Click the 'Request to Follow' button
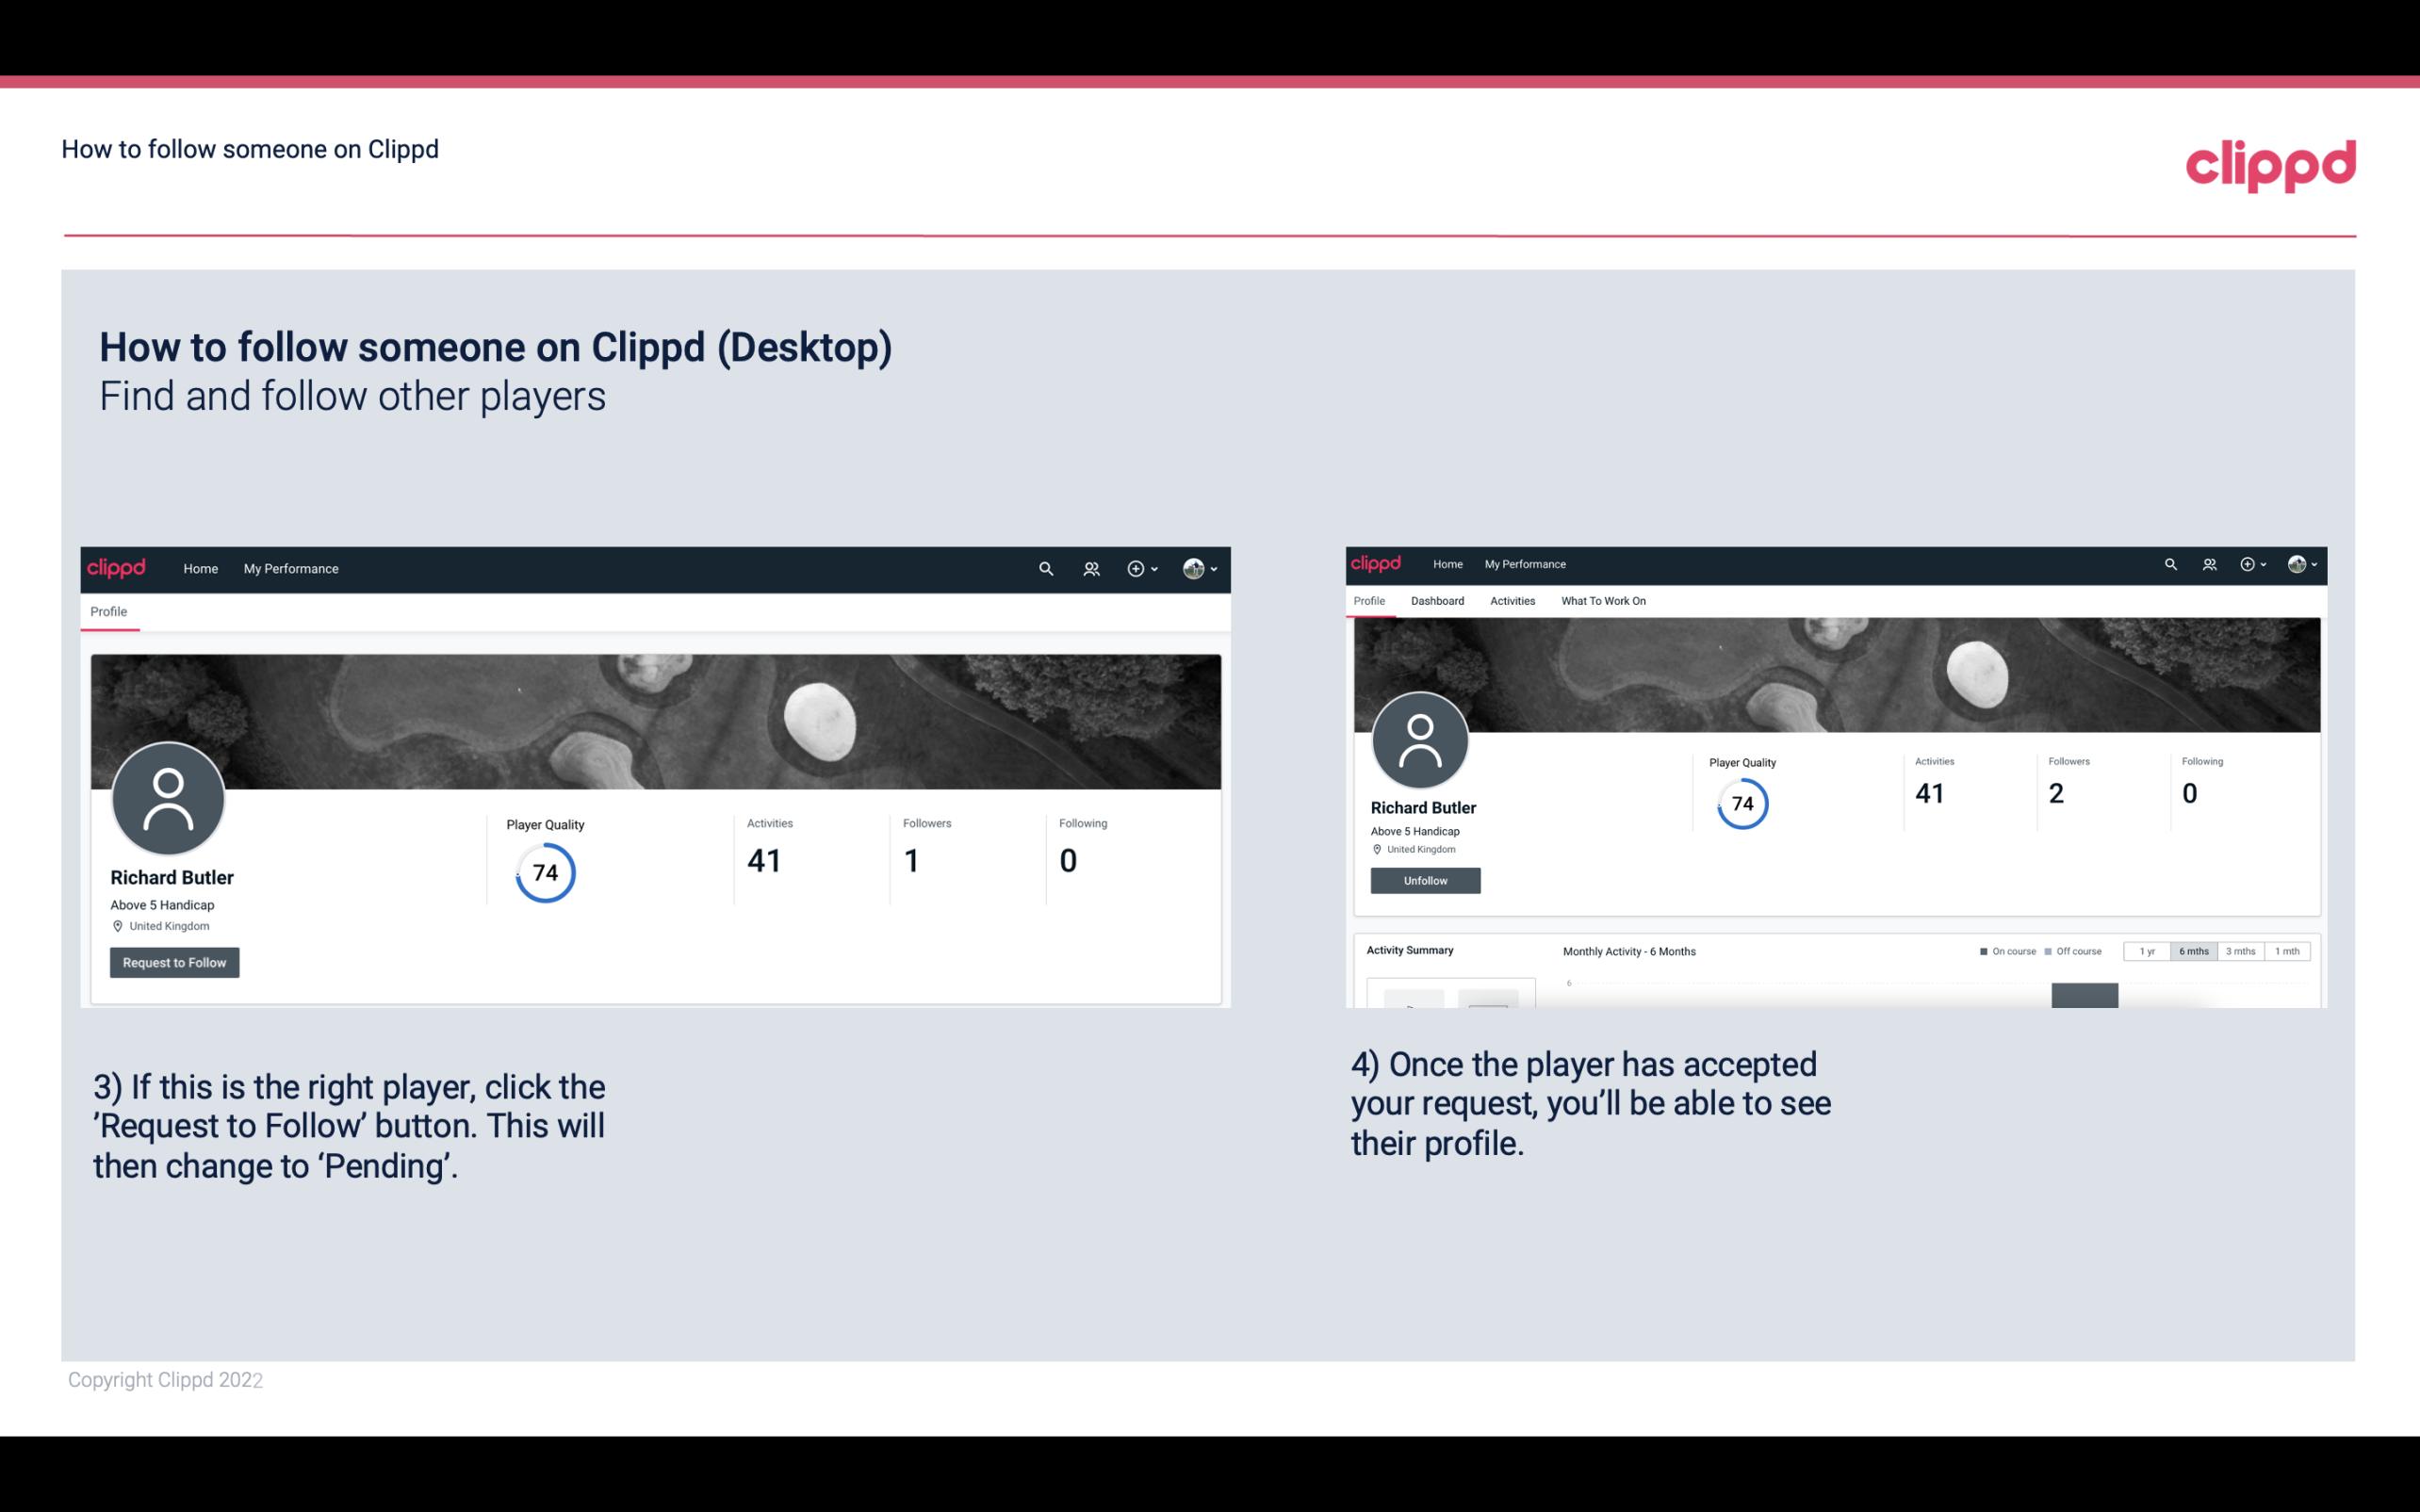 click(x=174, y=962)
